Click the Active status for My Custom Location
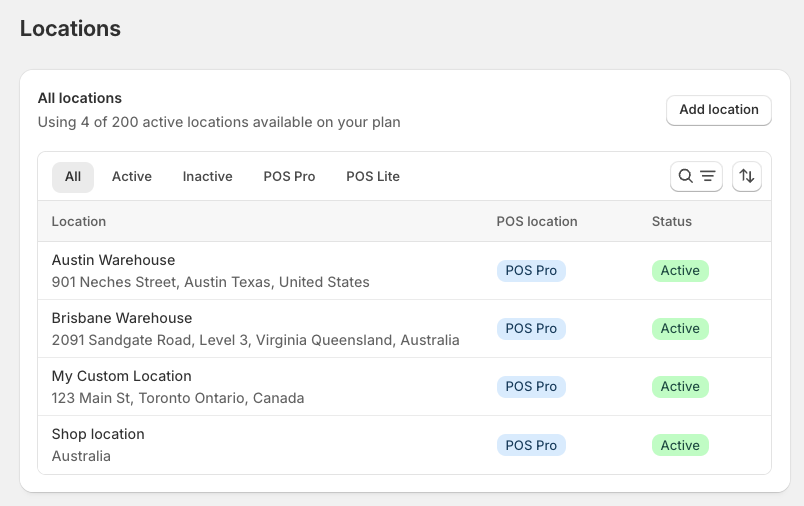This screenshot has width=804, height=506. point(680,387)
